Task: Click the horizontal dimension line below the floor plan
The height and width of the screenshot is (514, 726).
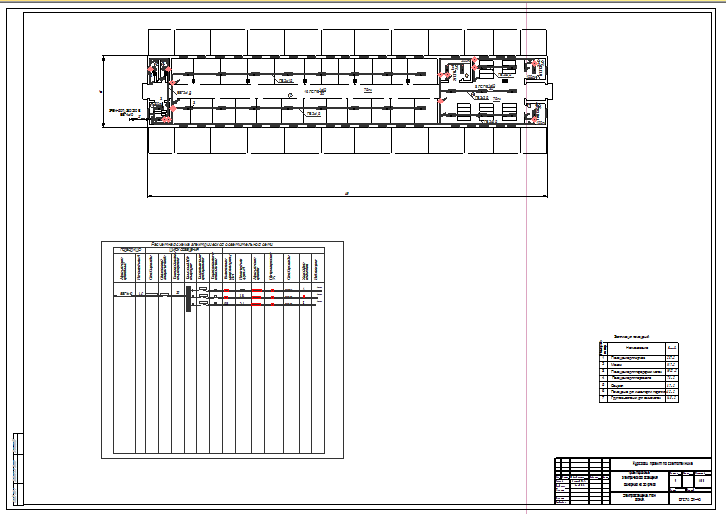Action: tap(347, 196)
